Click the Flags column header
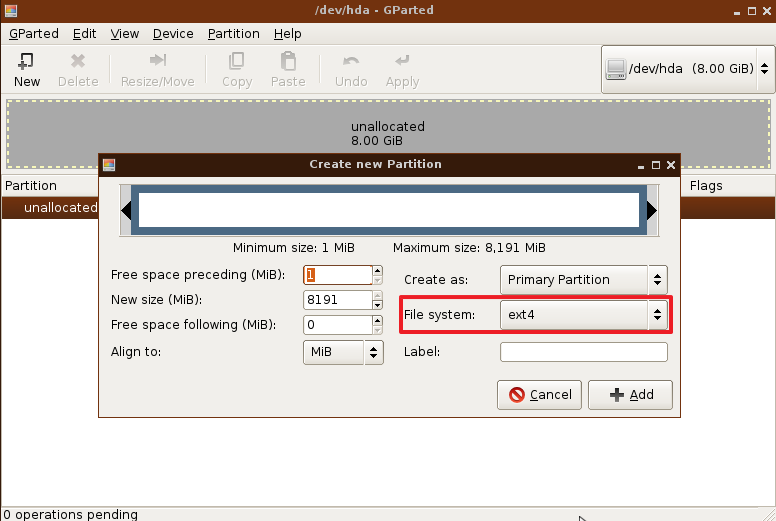This screenshot has height=521, width=776. [x=706, y=186]
